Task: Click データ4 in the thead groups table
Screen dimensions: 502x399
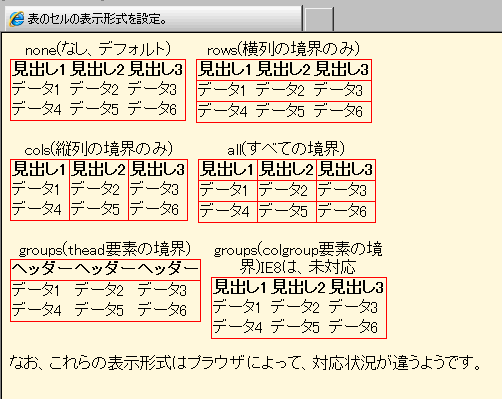Action: (x=36, y=310)
